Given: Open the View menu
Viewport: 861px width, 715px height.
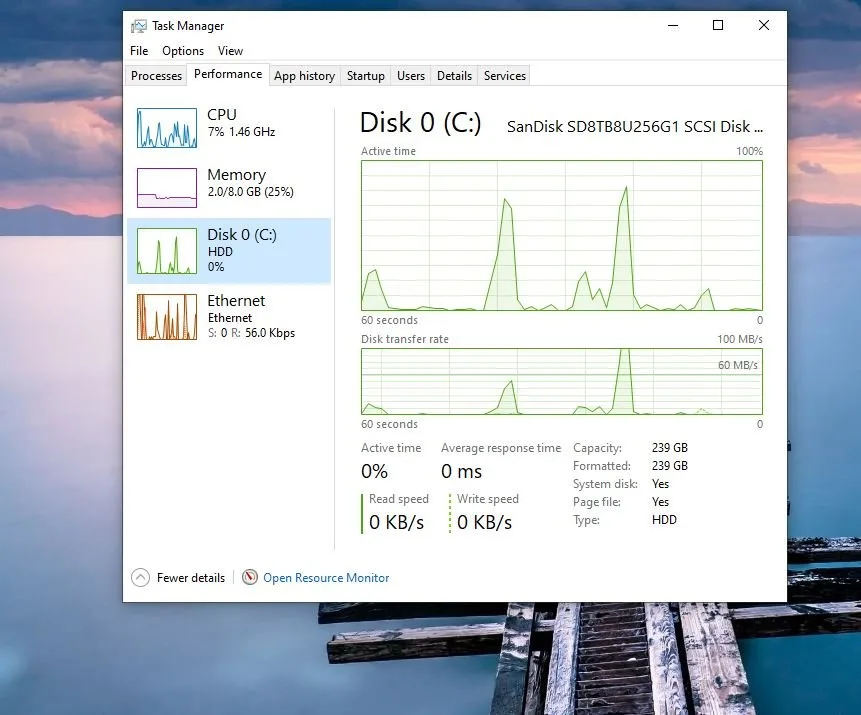Looking at the screenshot, I should 230,51.
